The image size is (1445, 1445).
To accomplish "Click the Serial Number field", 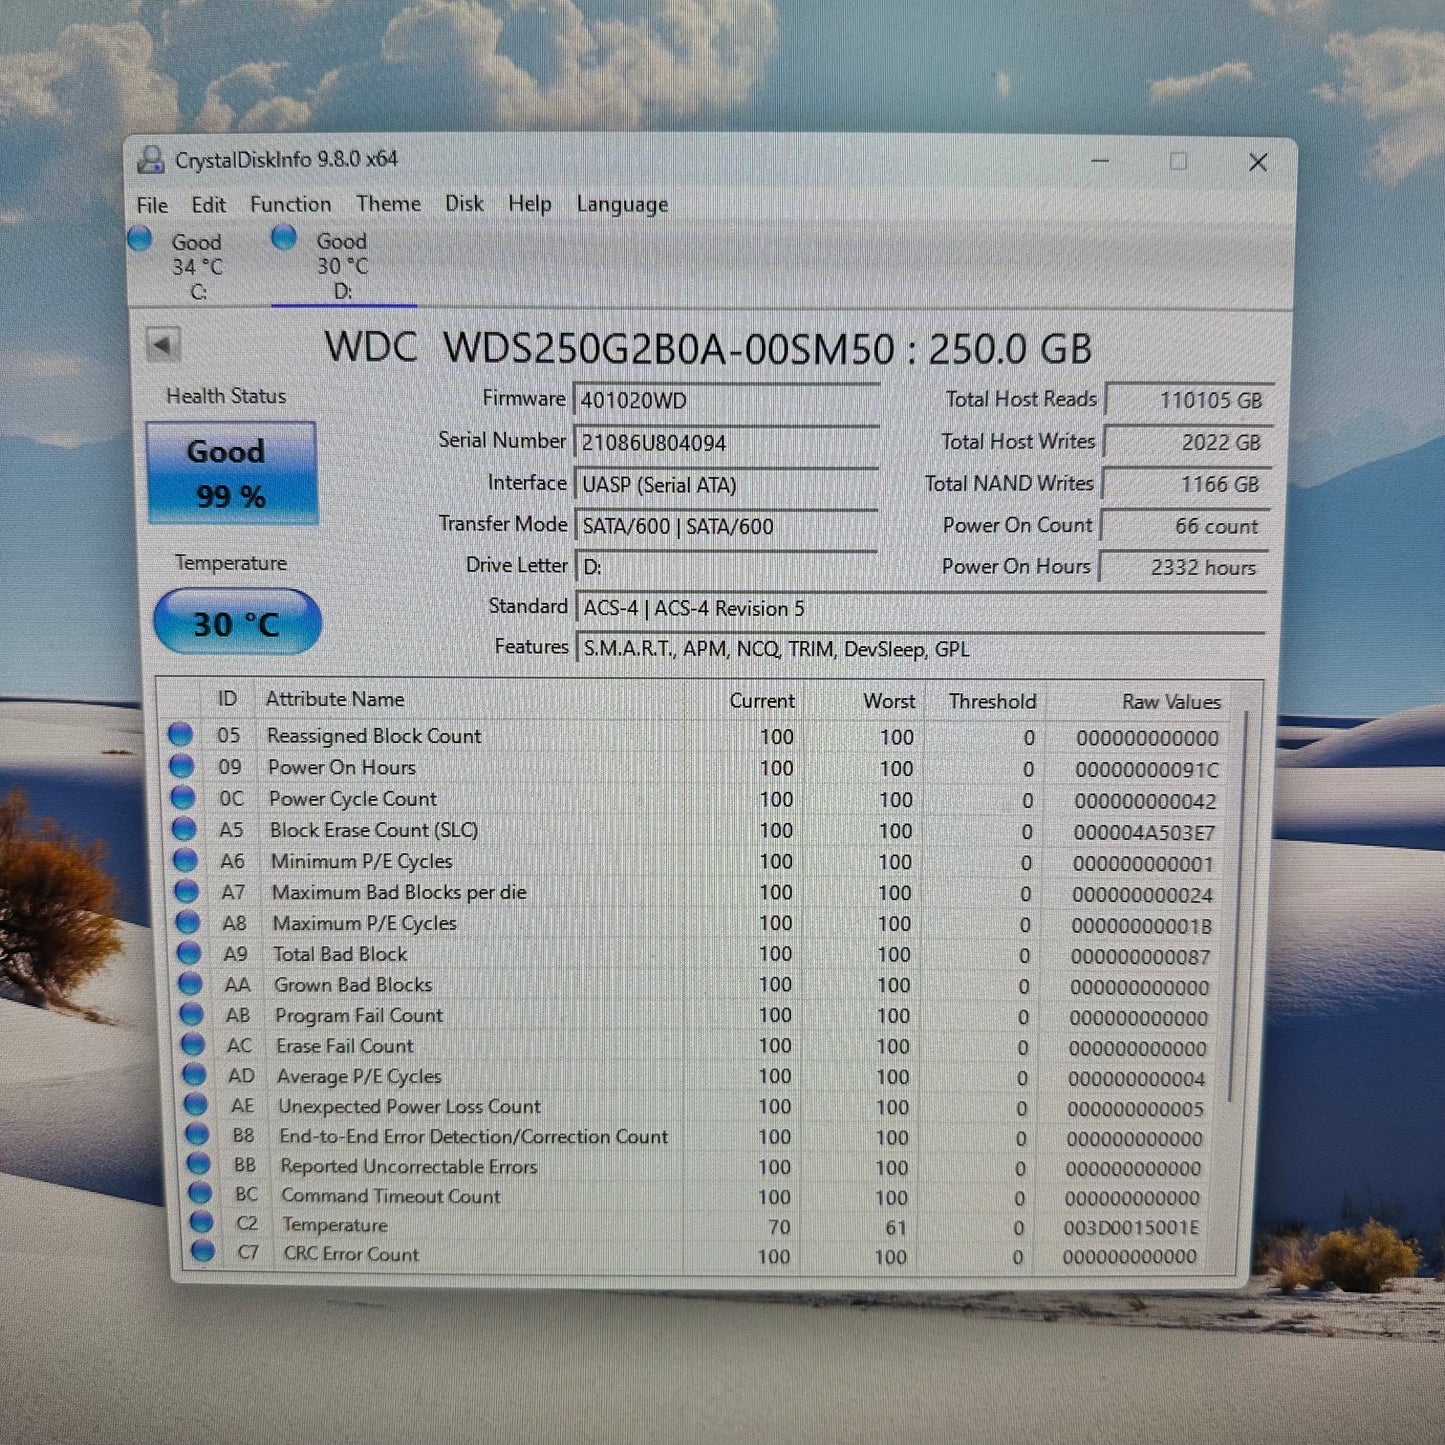I will pyautogui.click(x=726, y=442).
